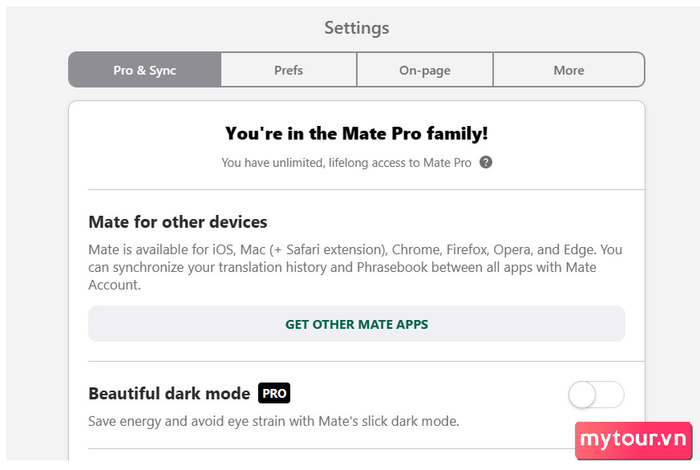Image resolution: width=700 pixels, height=470 pixels.
Task: Click the mytour.vn watermark logo
Action: 633,440
